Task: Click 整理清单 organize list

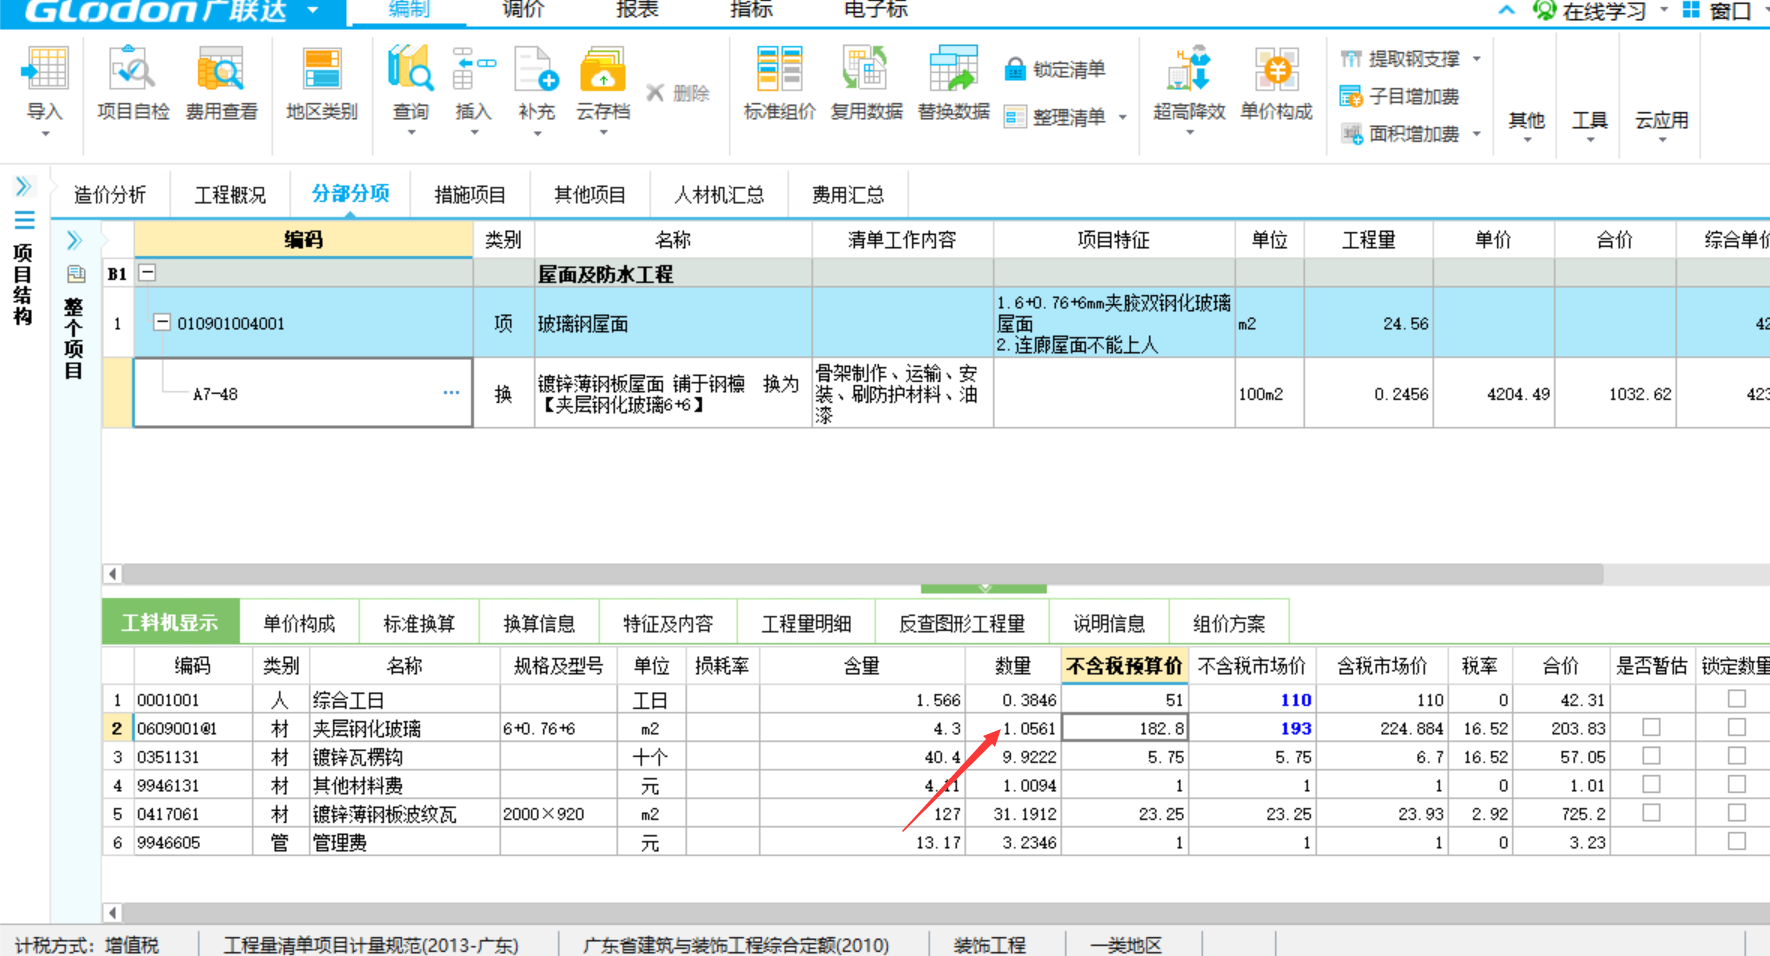Action: (x=1055, y=117)
